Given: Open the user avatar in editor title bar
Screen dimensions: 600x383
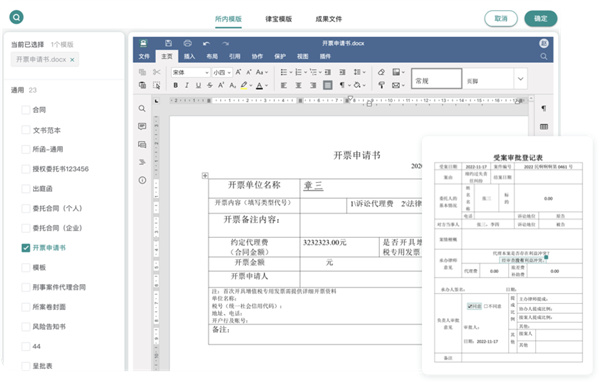Looking at the screenshot, I should point(544,43).
